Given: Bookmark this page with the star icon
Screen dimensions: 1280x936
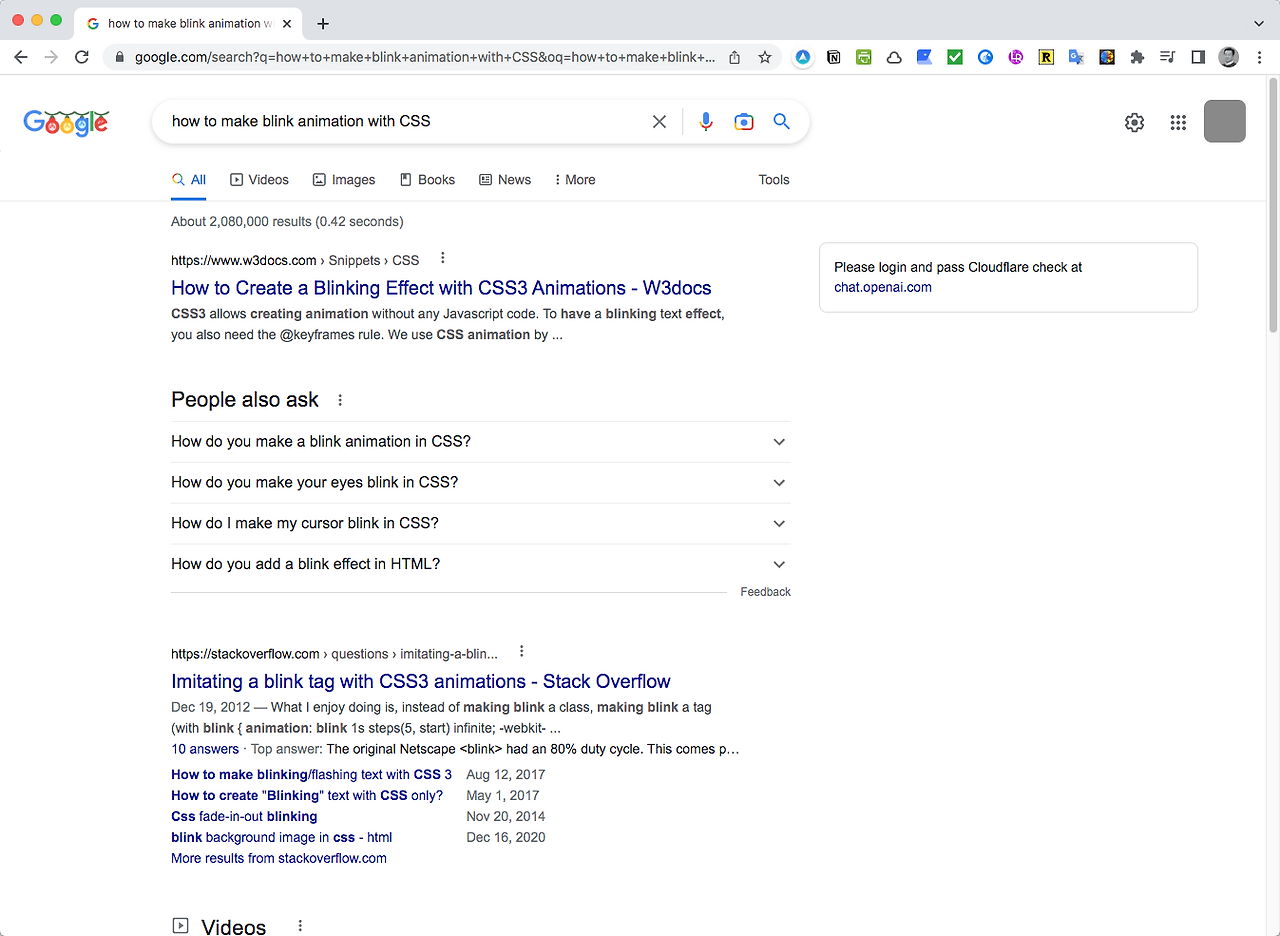Looking at the screenshot, I should point(765,57).
